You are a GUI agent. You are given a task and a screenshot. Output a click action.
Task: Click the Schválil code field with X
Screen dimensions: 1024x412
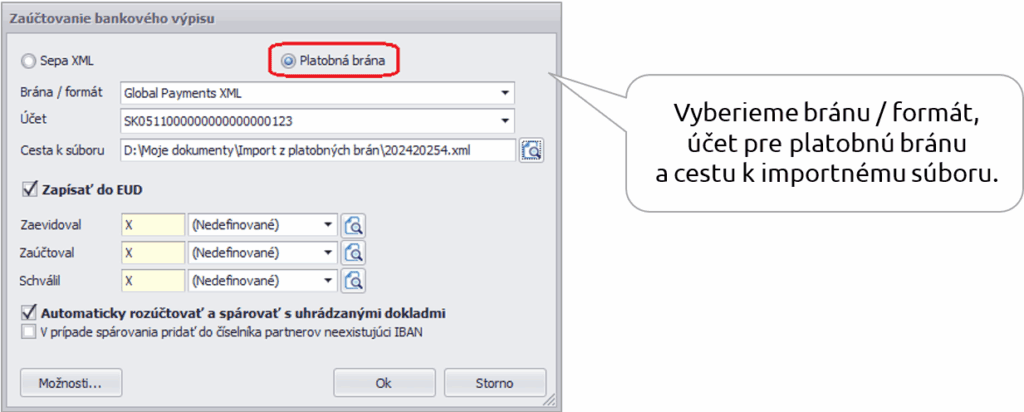(152, 279)
